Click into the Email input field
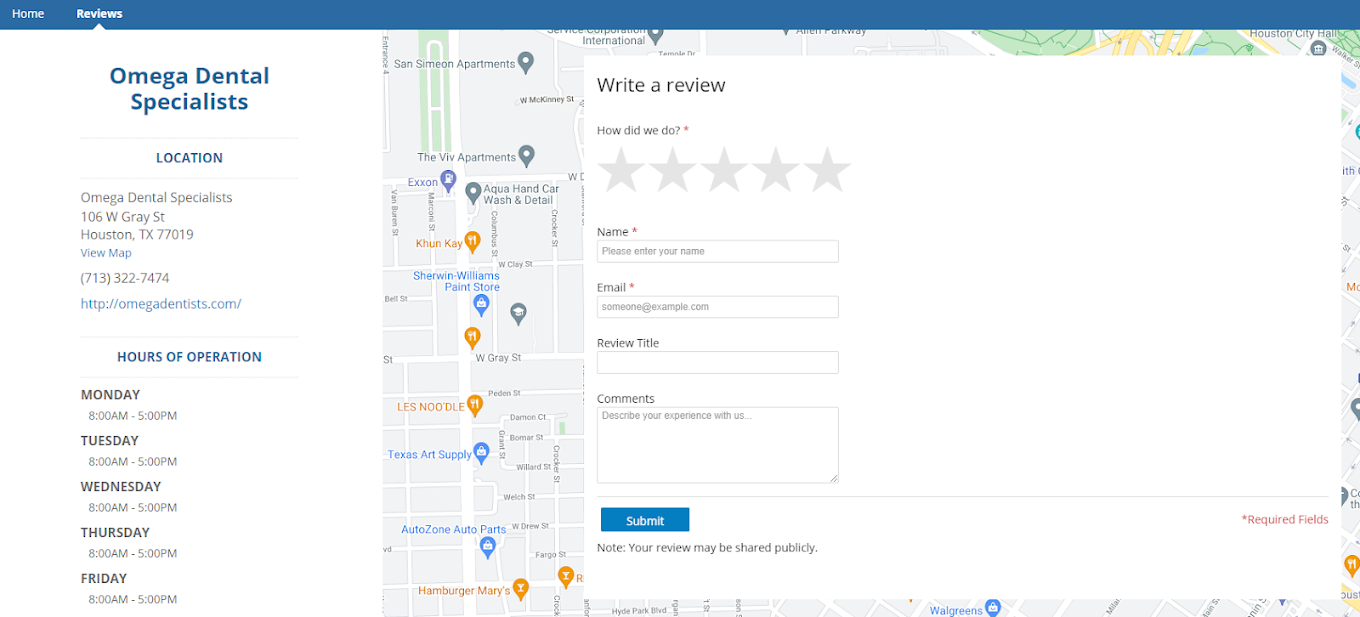This screenshot has width=1360, height=617. pyautogui.click(x=717, y=307)
